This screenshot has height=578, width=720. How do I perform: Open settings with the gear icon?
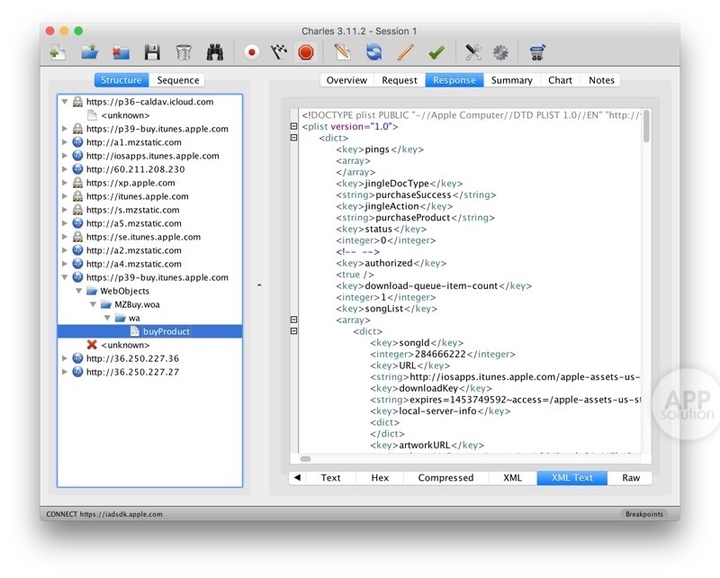[500, 52]
